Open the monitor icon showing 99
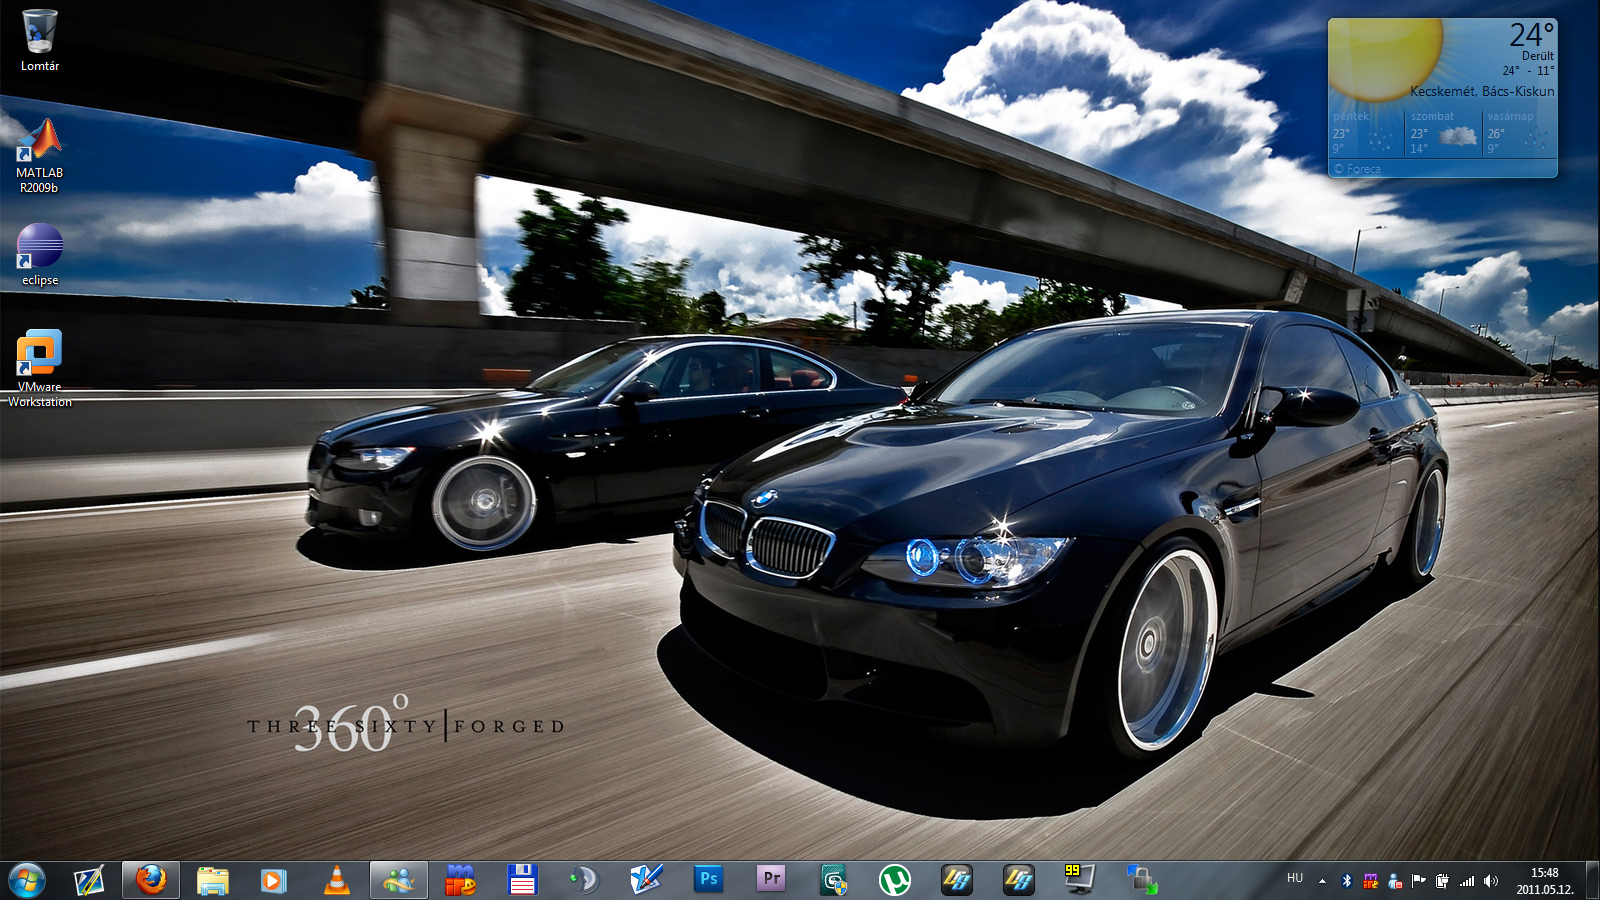Viewport: 1600px width, 900px height. coord(1080,880)
